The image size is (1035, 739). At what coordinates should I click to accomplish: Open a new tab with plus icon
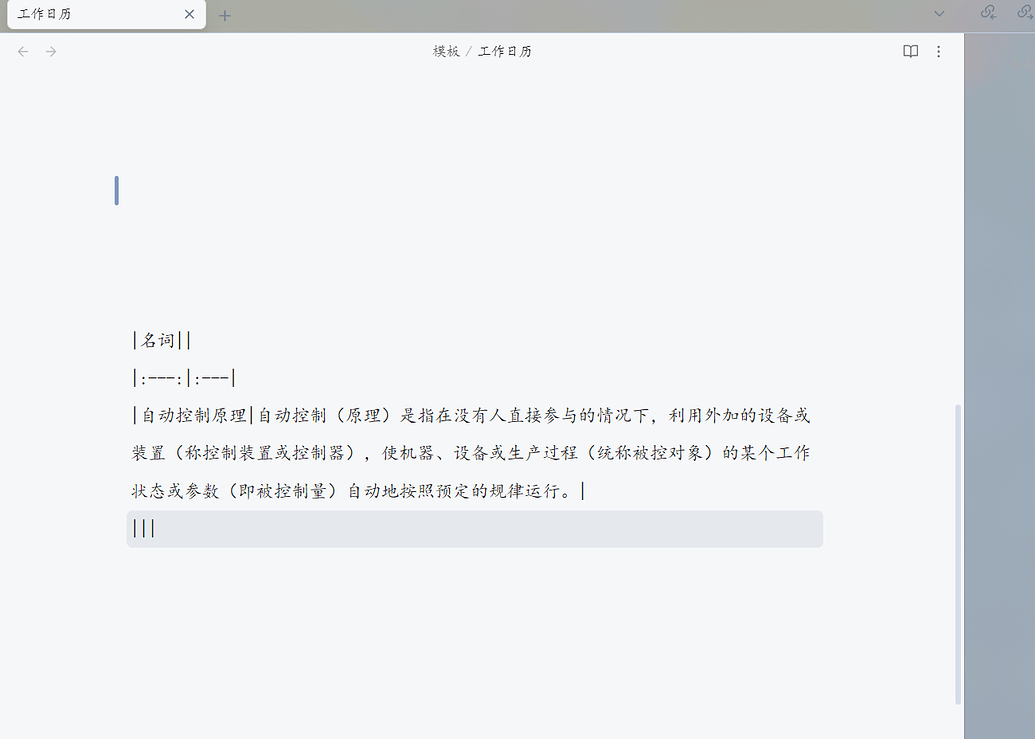pos(225,15)
